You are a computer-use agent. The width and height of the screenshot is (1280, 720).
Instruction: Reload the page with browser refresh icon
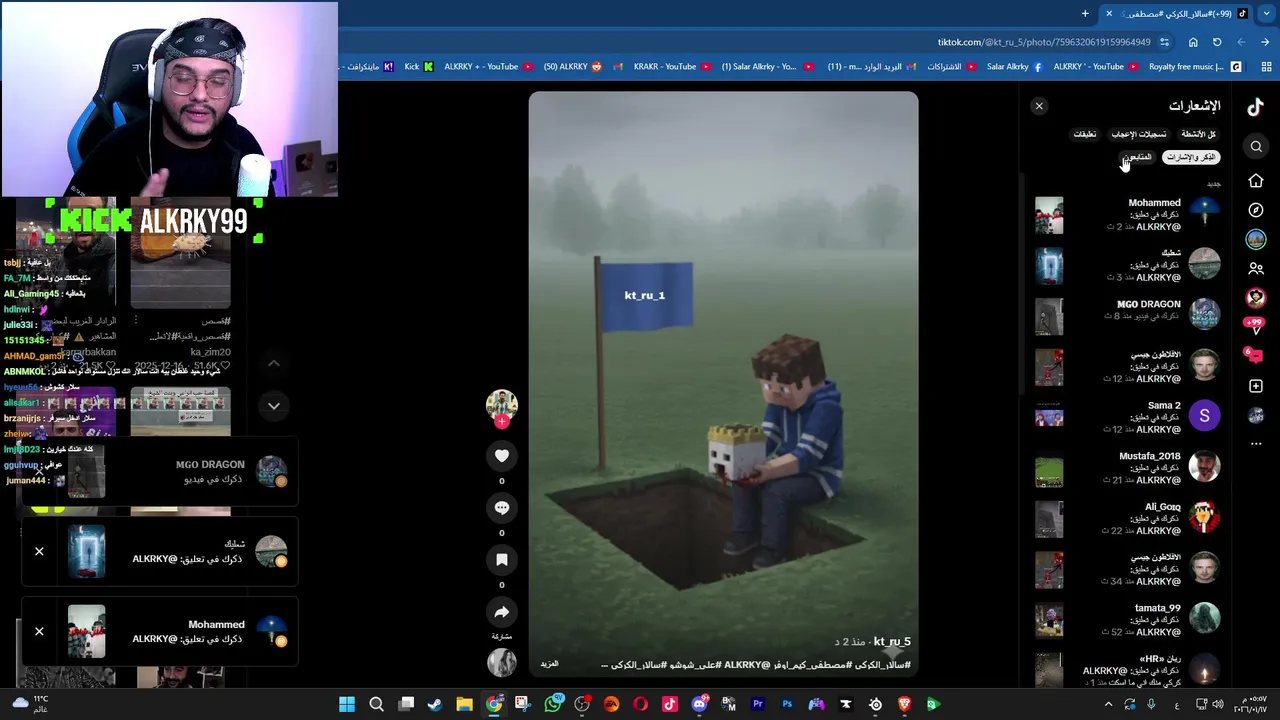click(x=1217, y=42)
